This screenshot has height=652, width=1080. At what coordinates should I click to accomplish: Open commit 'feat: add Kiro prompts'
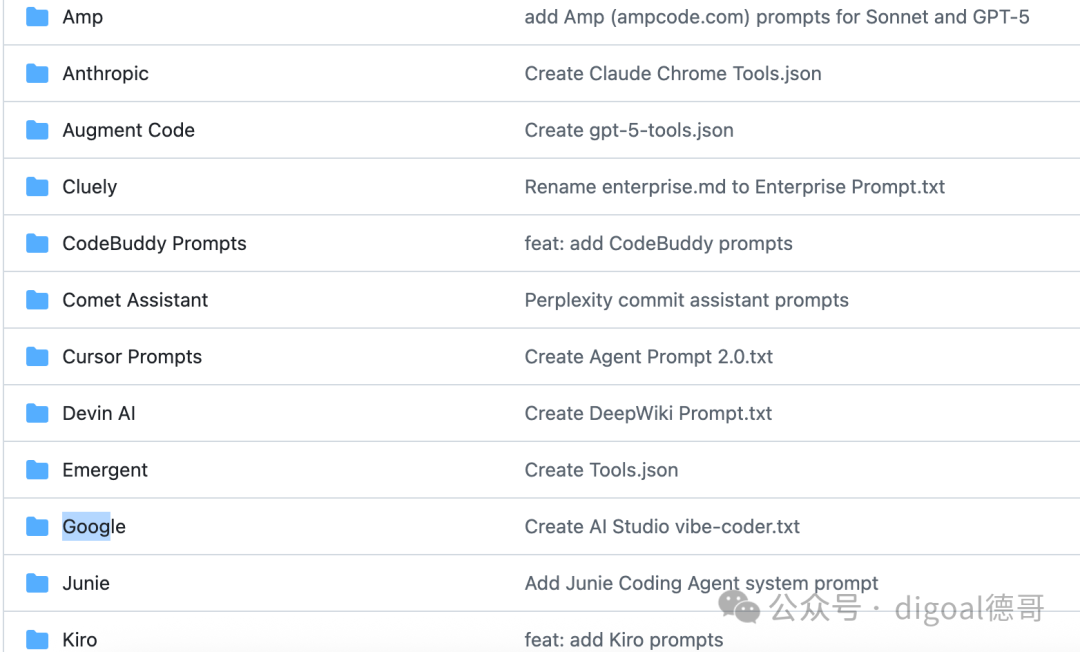click(x=624, y=640)
